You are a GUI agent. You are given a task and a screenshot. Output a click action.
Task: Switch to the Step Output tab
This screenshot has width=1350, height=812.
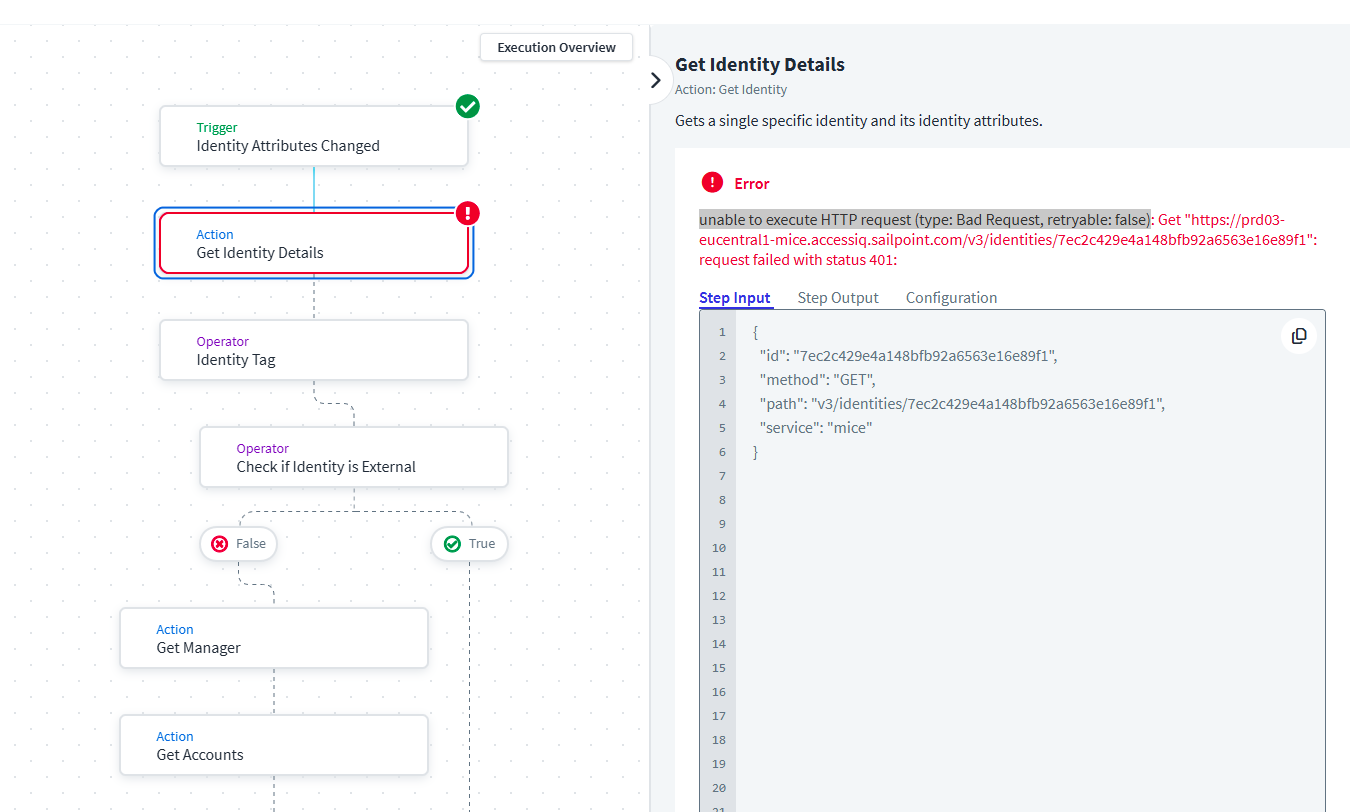[838, 298]
